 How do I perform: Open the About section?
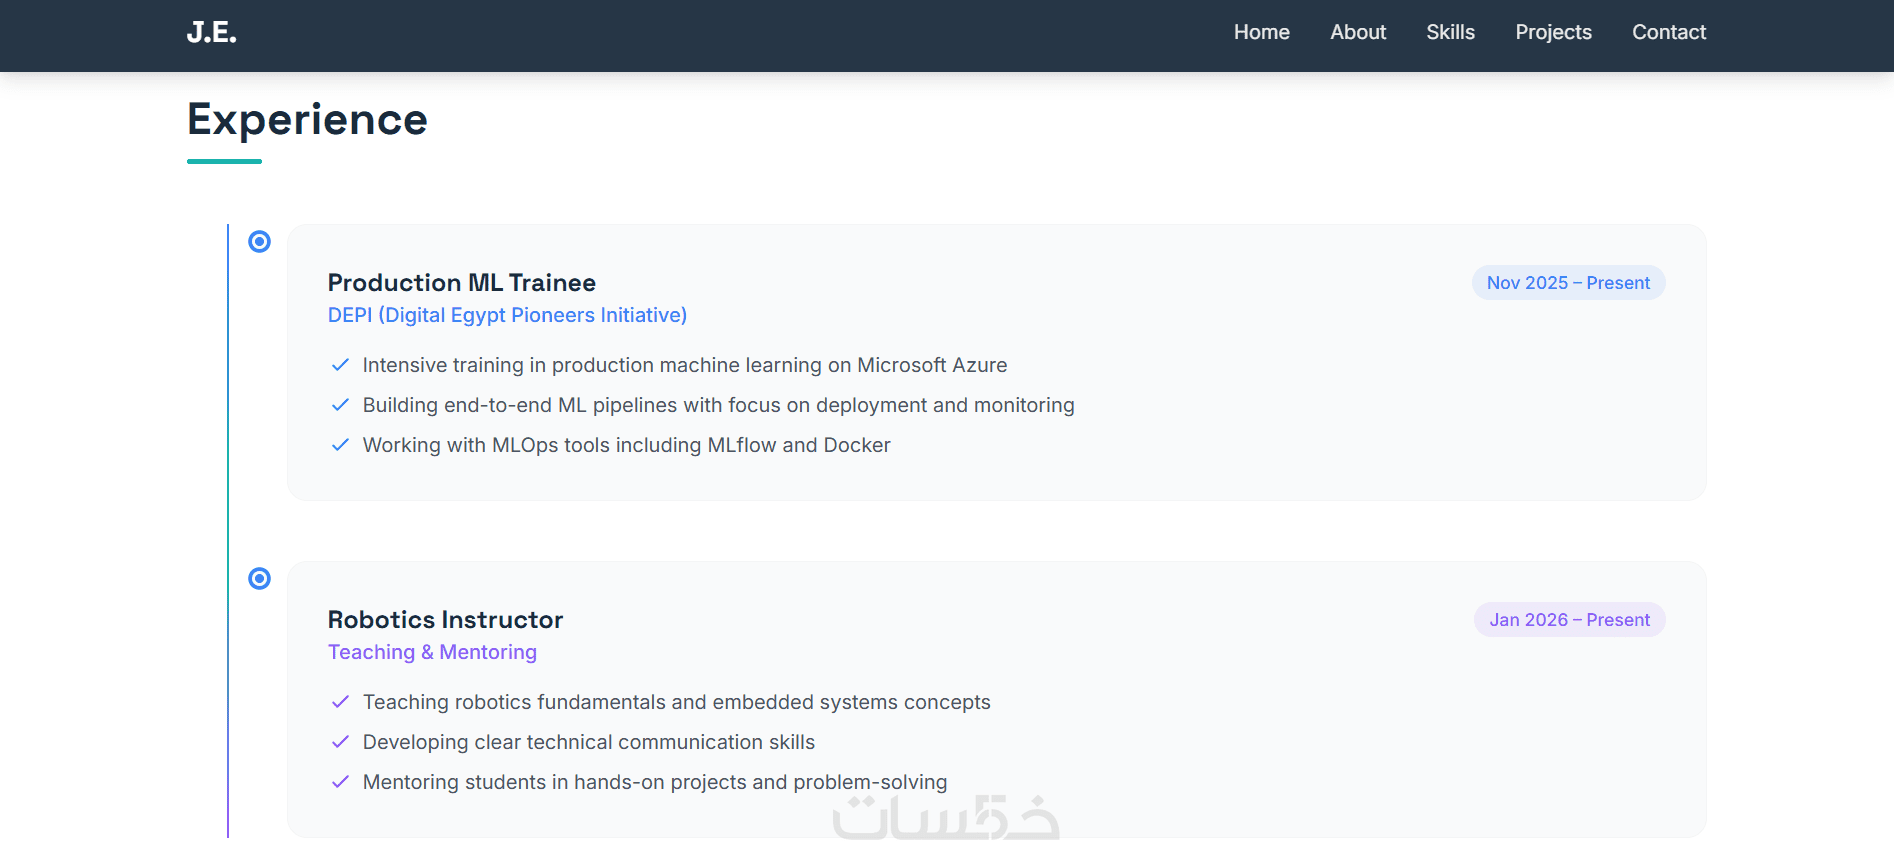pyautogui.click(x=1358, y=32)
